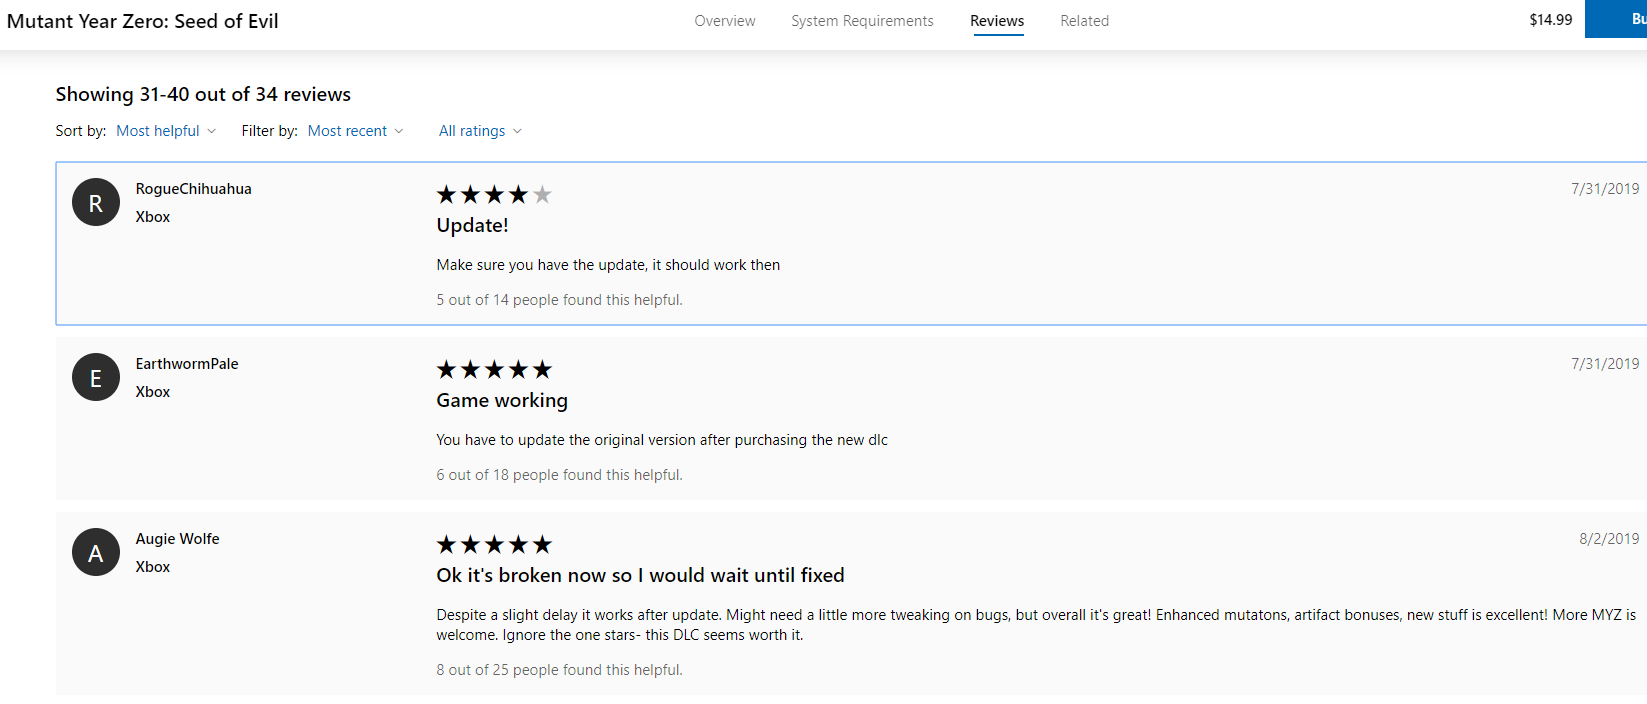Click EarthwormPale's round avatar icon
1647x704 pixels.
point(96,378)
